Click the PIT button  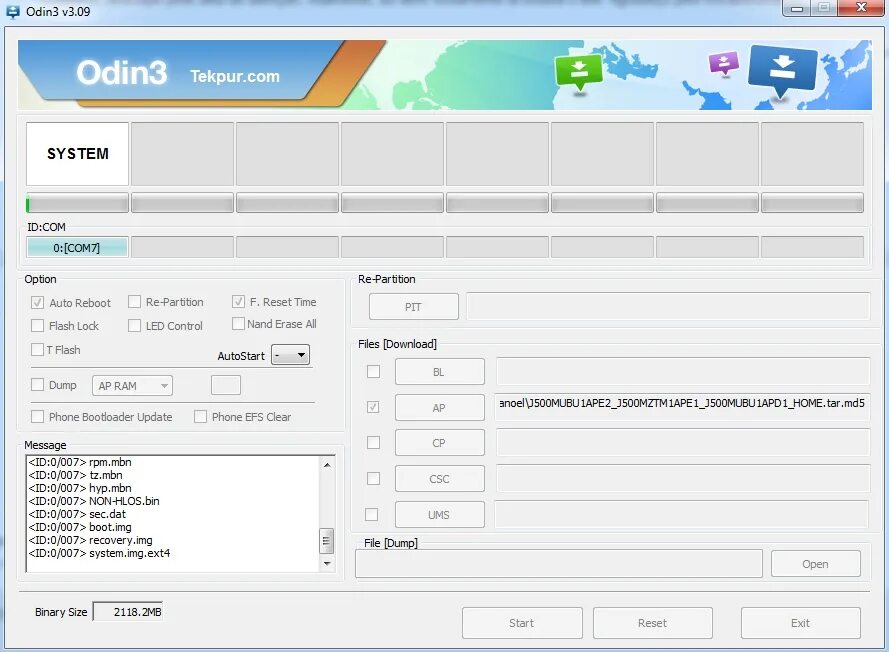pos(413,307)
